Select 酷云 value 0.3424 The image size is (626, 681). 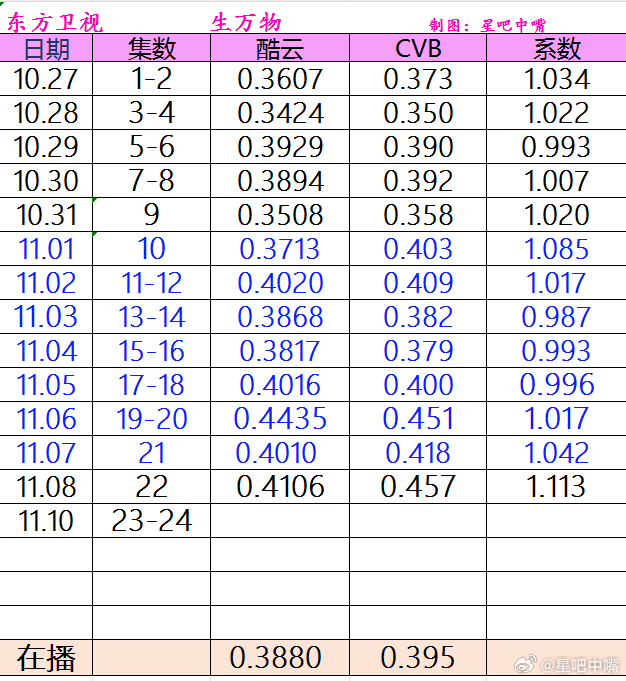point(280,113)
